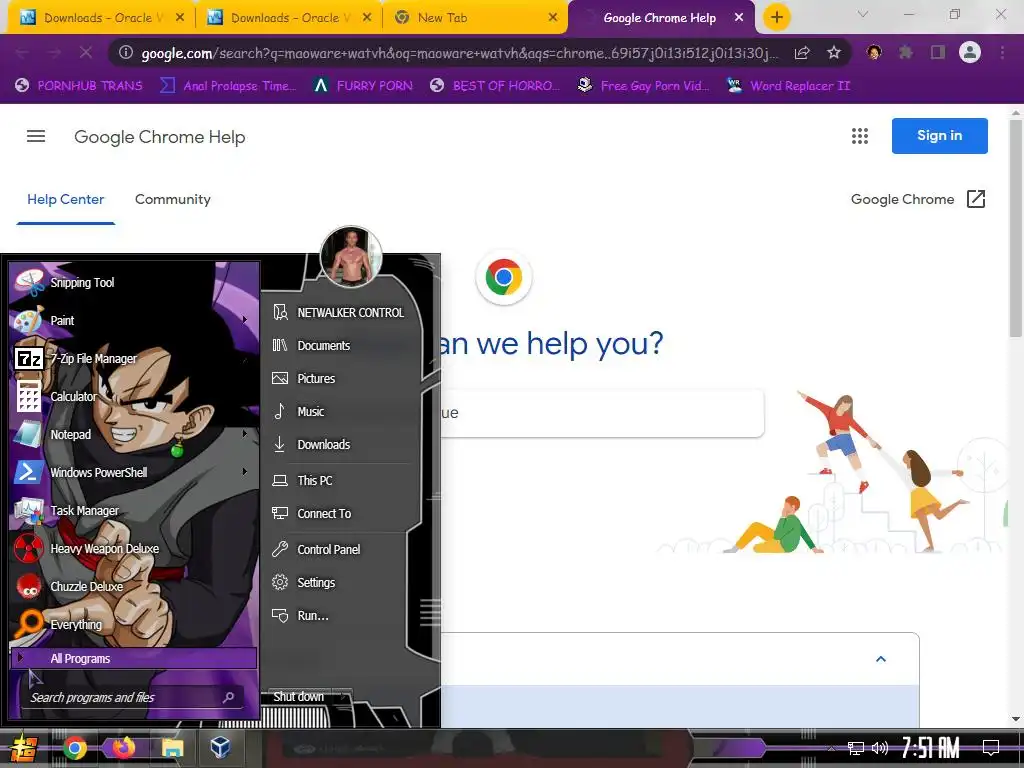
Task: Open Chrome profile avatar
Action: pos(970,52)
